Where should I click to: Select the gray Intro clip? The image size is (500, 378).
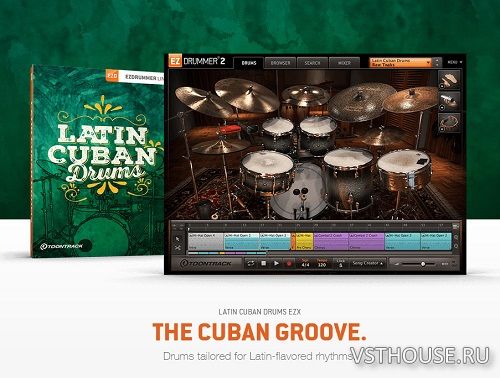click(x=206, y=241)
